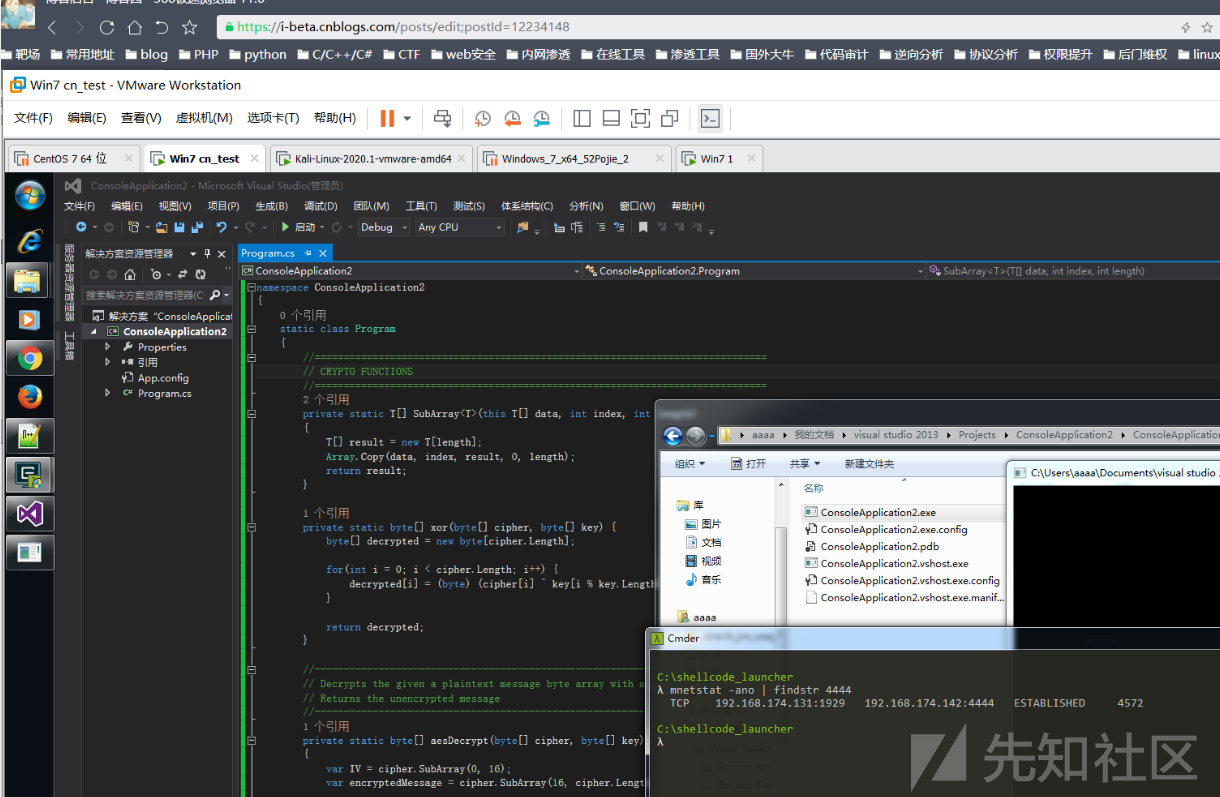Screen dimensions: 1220x797
Task: Click the 启动 start debugging button
Action: click(x=298, y=228)
